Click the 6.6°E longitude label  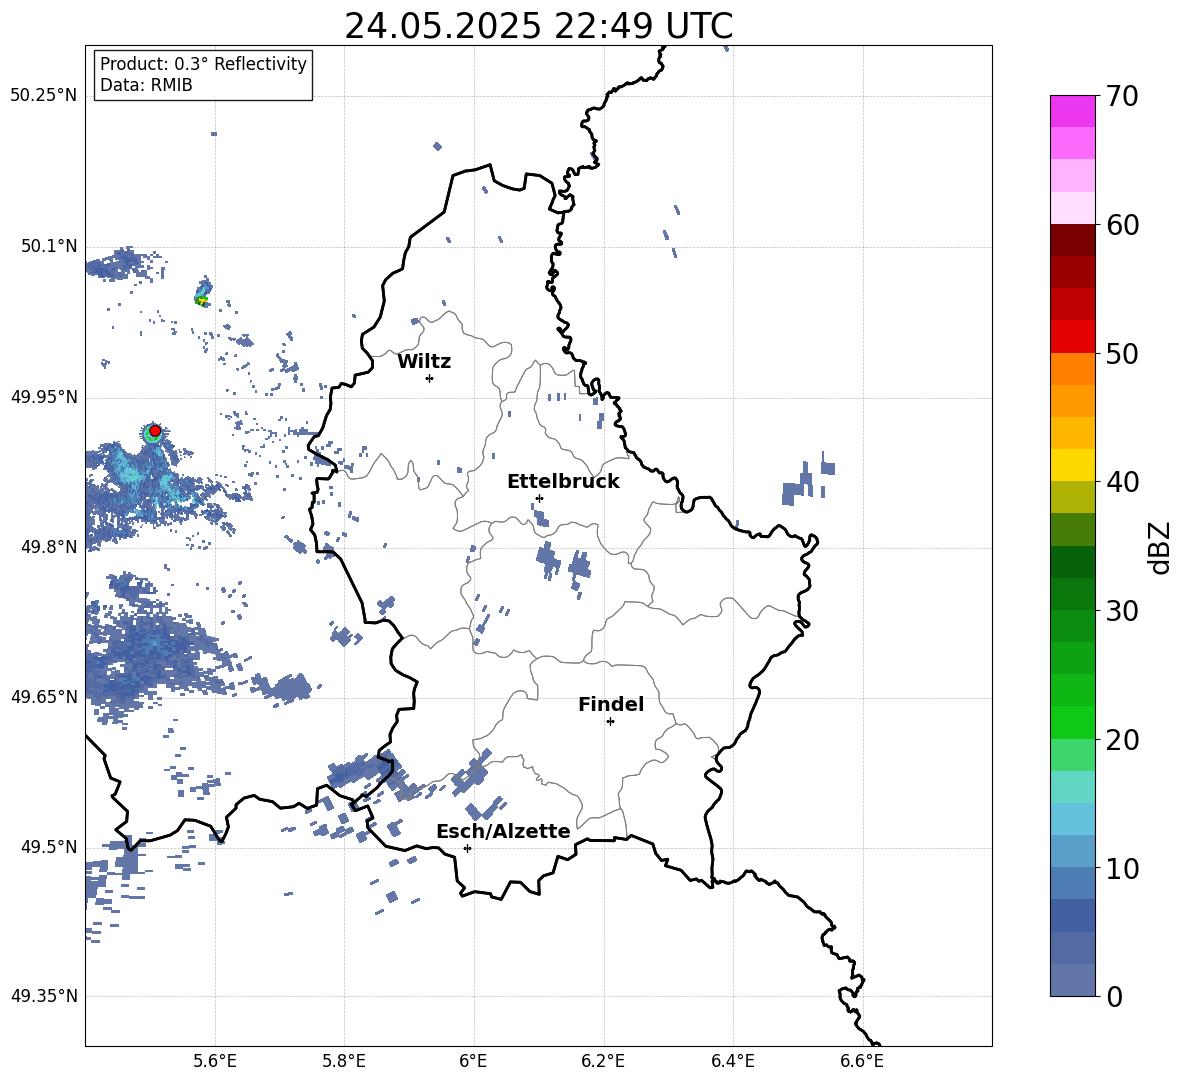coord(862,1061)
